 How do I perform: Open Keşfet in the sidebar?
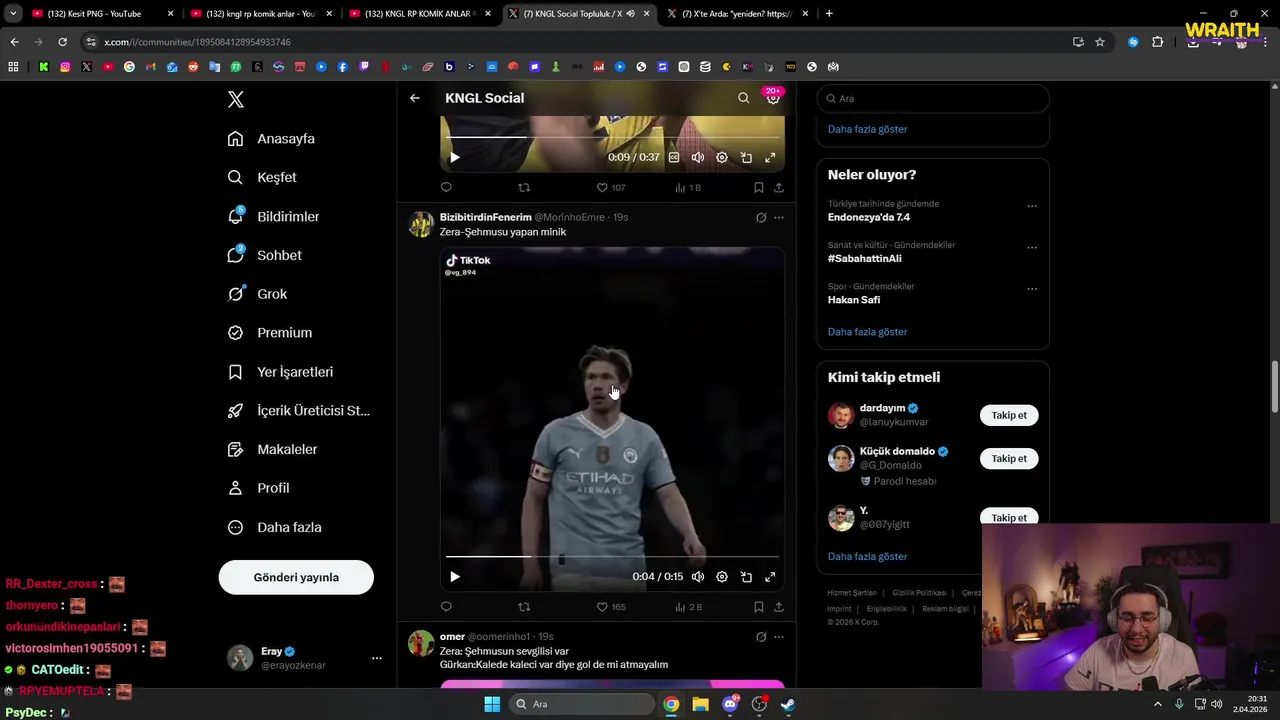tap(262, 177)
